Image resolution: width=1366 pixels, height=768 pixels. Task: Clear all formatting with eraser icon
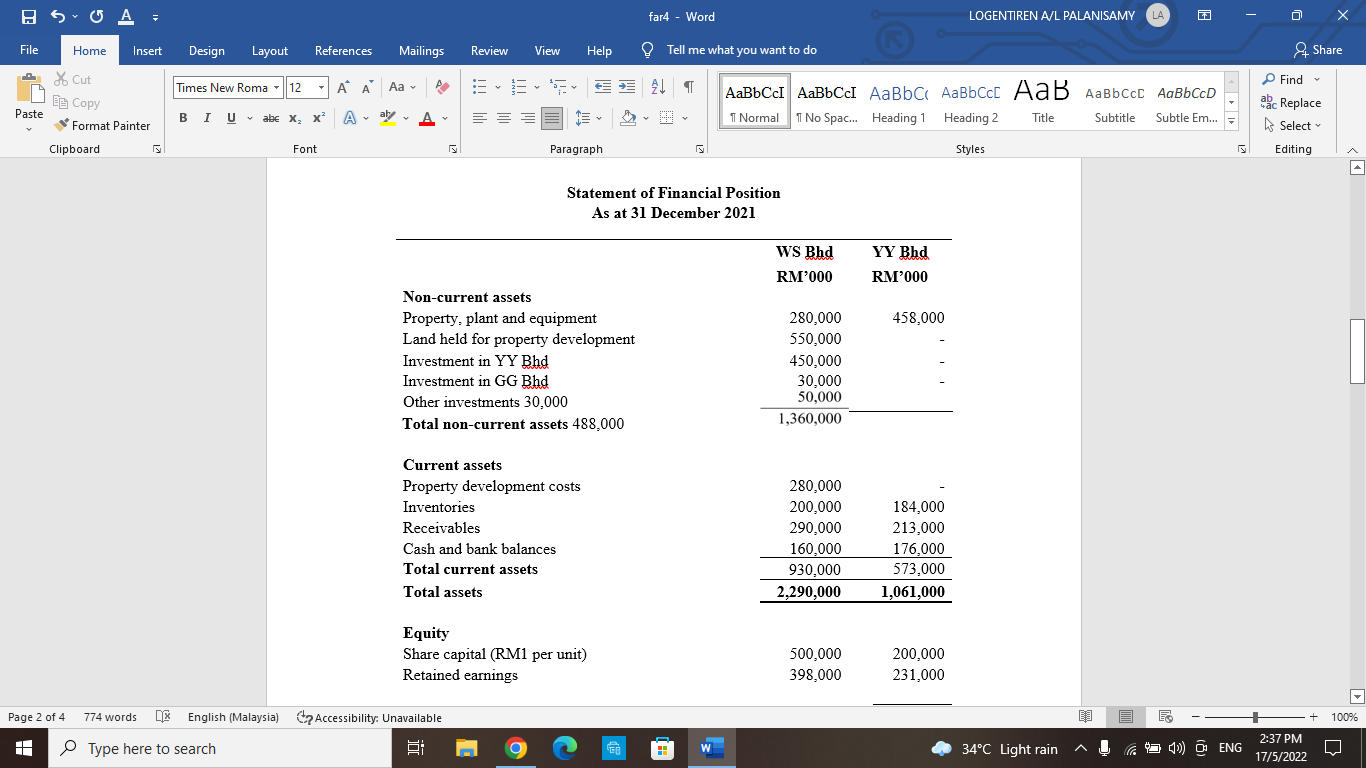coord(443,88)
